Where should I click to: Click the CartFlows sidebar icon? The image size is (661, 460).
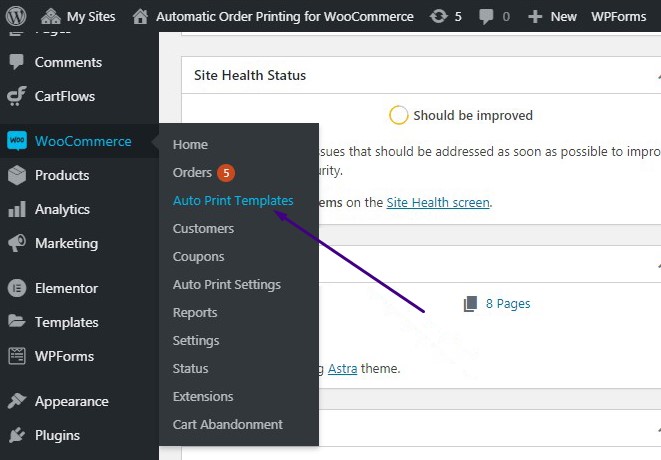click(x=17, y=96)
